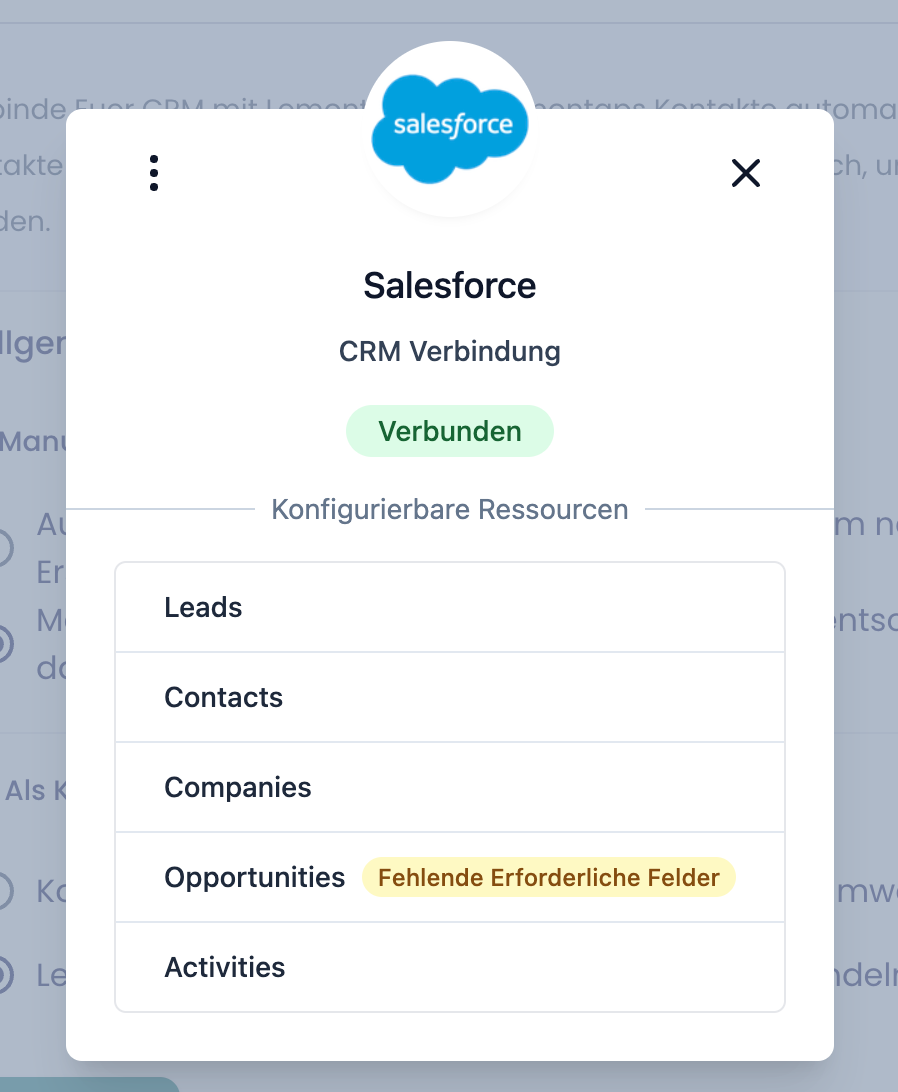Viewport: 898px width, 1092px height.
Task: Select background radio button beside 'Ko' text
Action: tap(4, 891)
